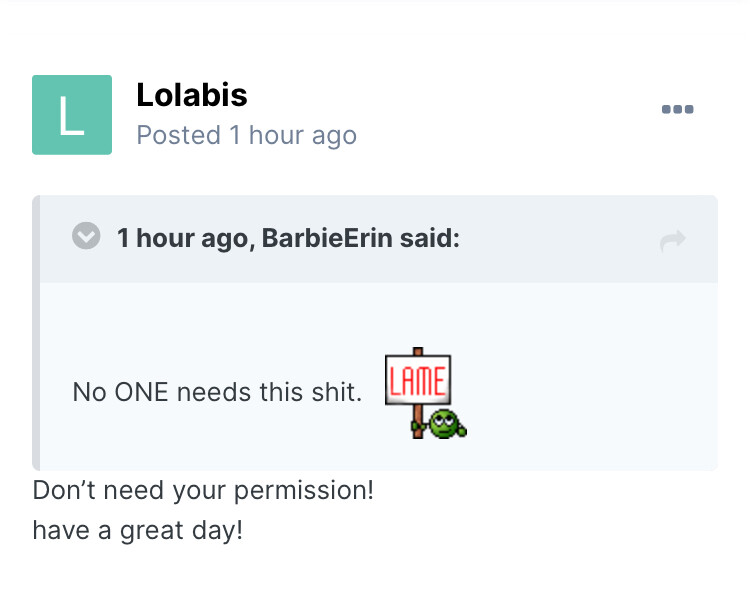Go to the quoted post via the arrow icon
750x597 pixels.
pyautogui.click(x=673, y=240)
